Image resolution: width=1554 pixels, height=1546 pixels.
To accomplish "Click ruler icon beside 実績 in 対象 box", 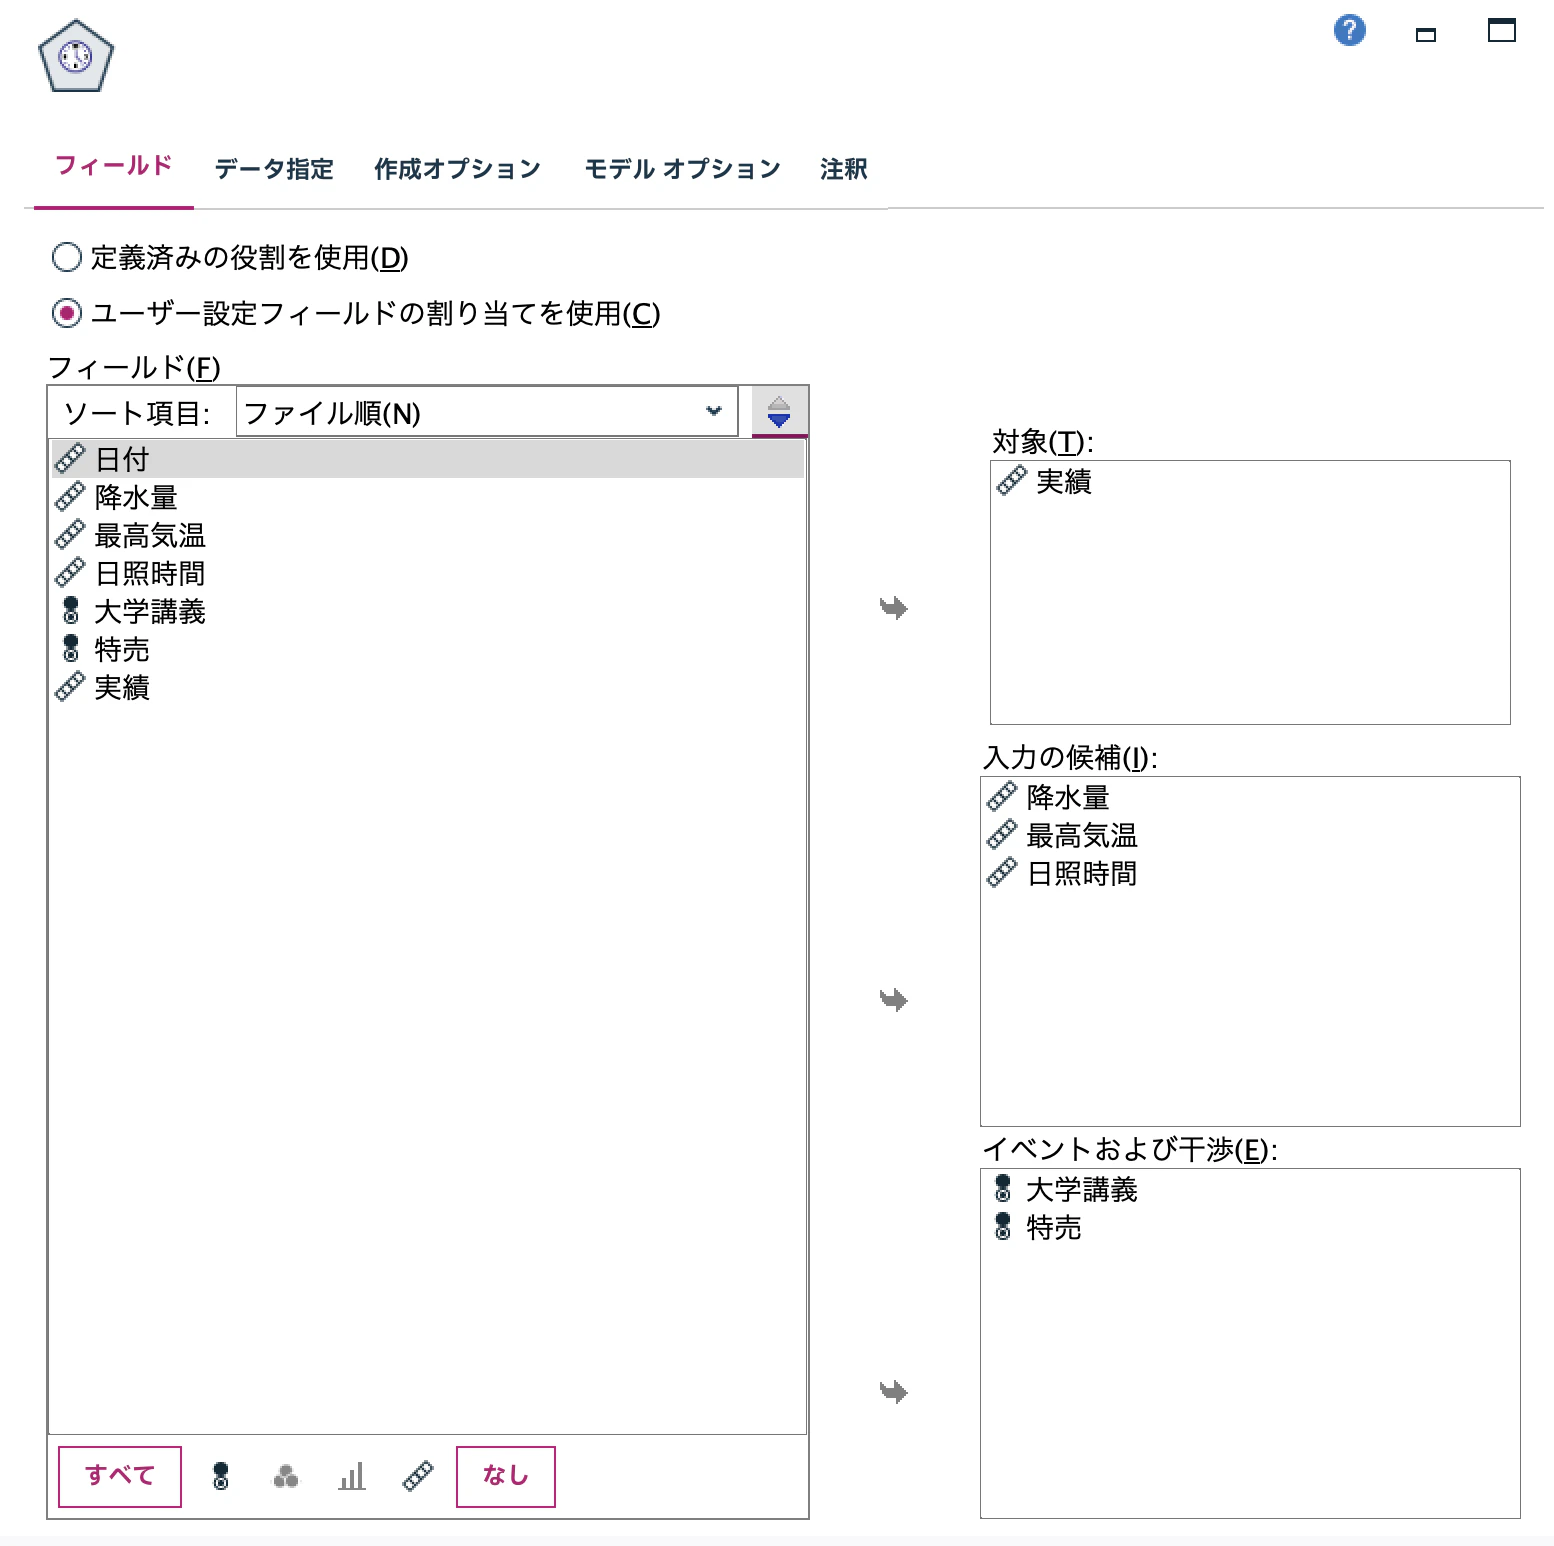I will pyautogui.click(x=1012, y=481).
